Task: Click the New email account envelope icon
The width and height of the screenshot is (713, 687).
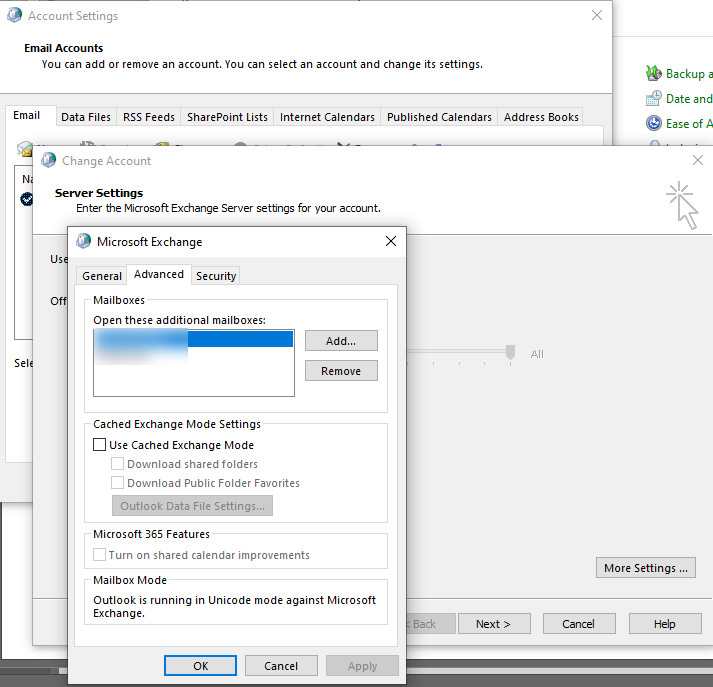Action: tap(25, 148)
